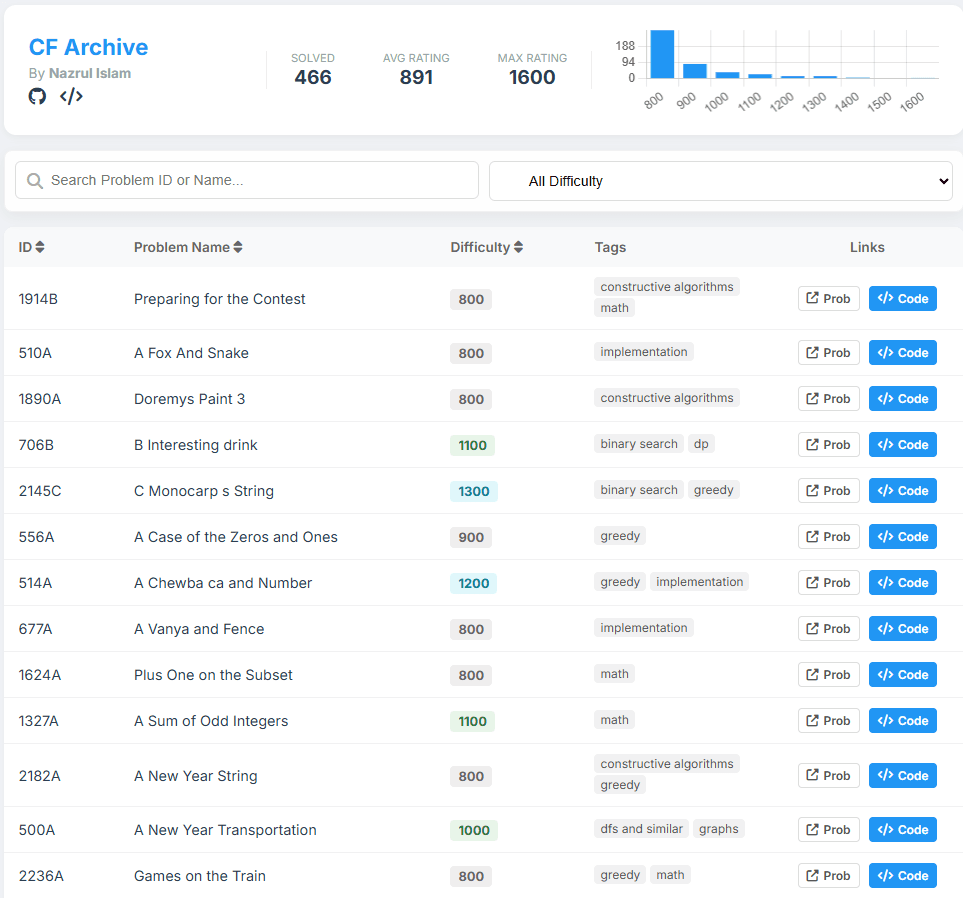Click the SOLVED 466 stat
The image size is (963, 898).
[x=313, y=69]
